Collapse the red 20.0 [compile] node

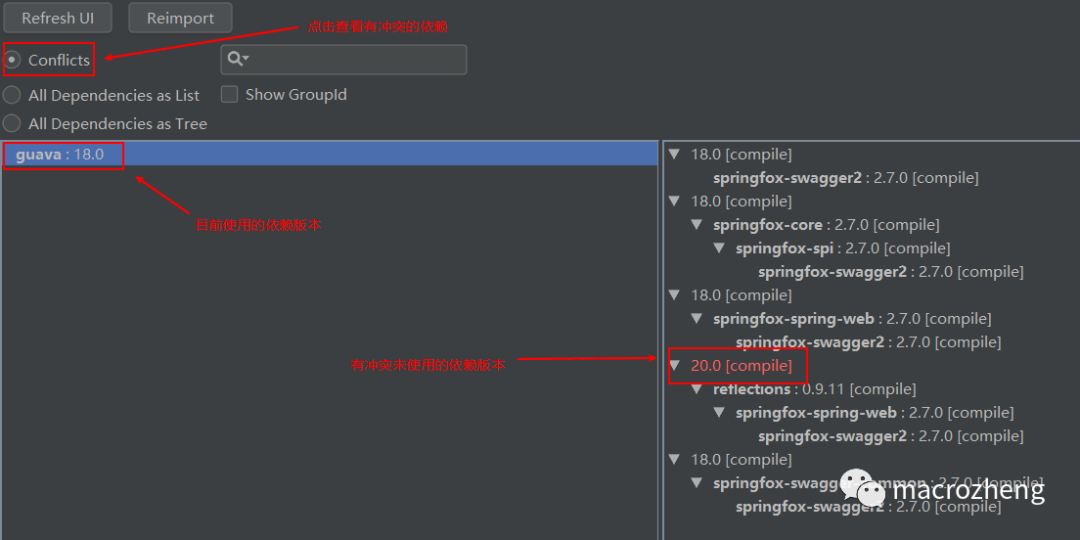(x=674, y=366)
